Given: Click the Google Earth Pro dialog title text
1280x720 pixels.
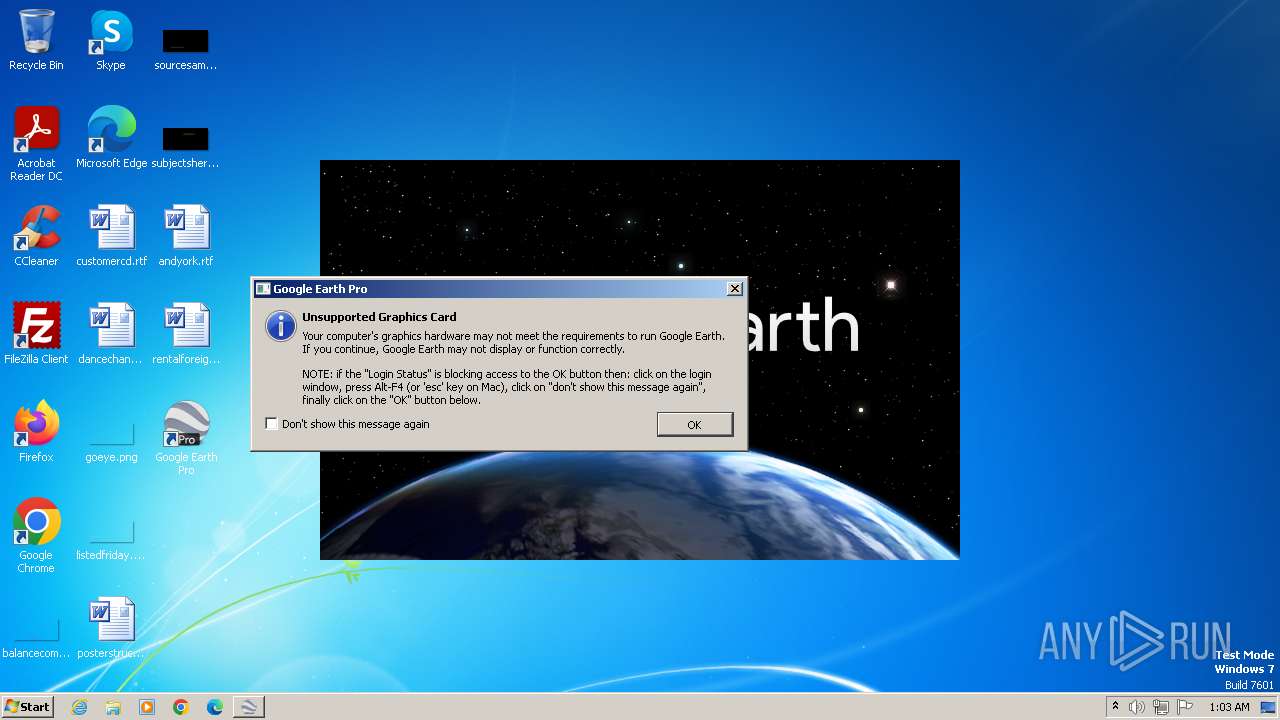Looking at the screenshot, I should click(x=320, y=289).
